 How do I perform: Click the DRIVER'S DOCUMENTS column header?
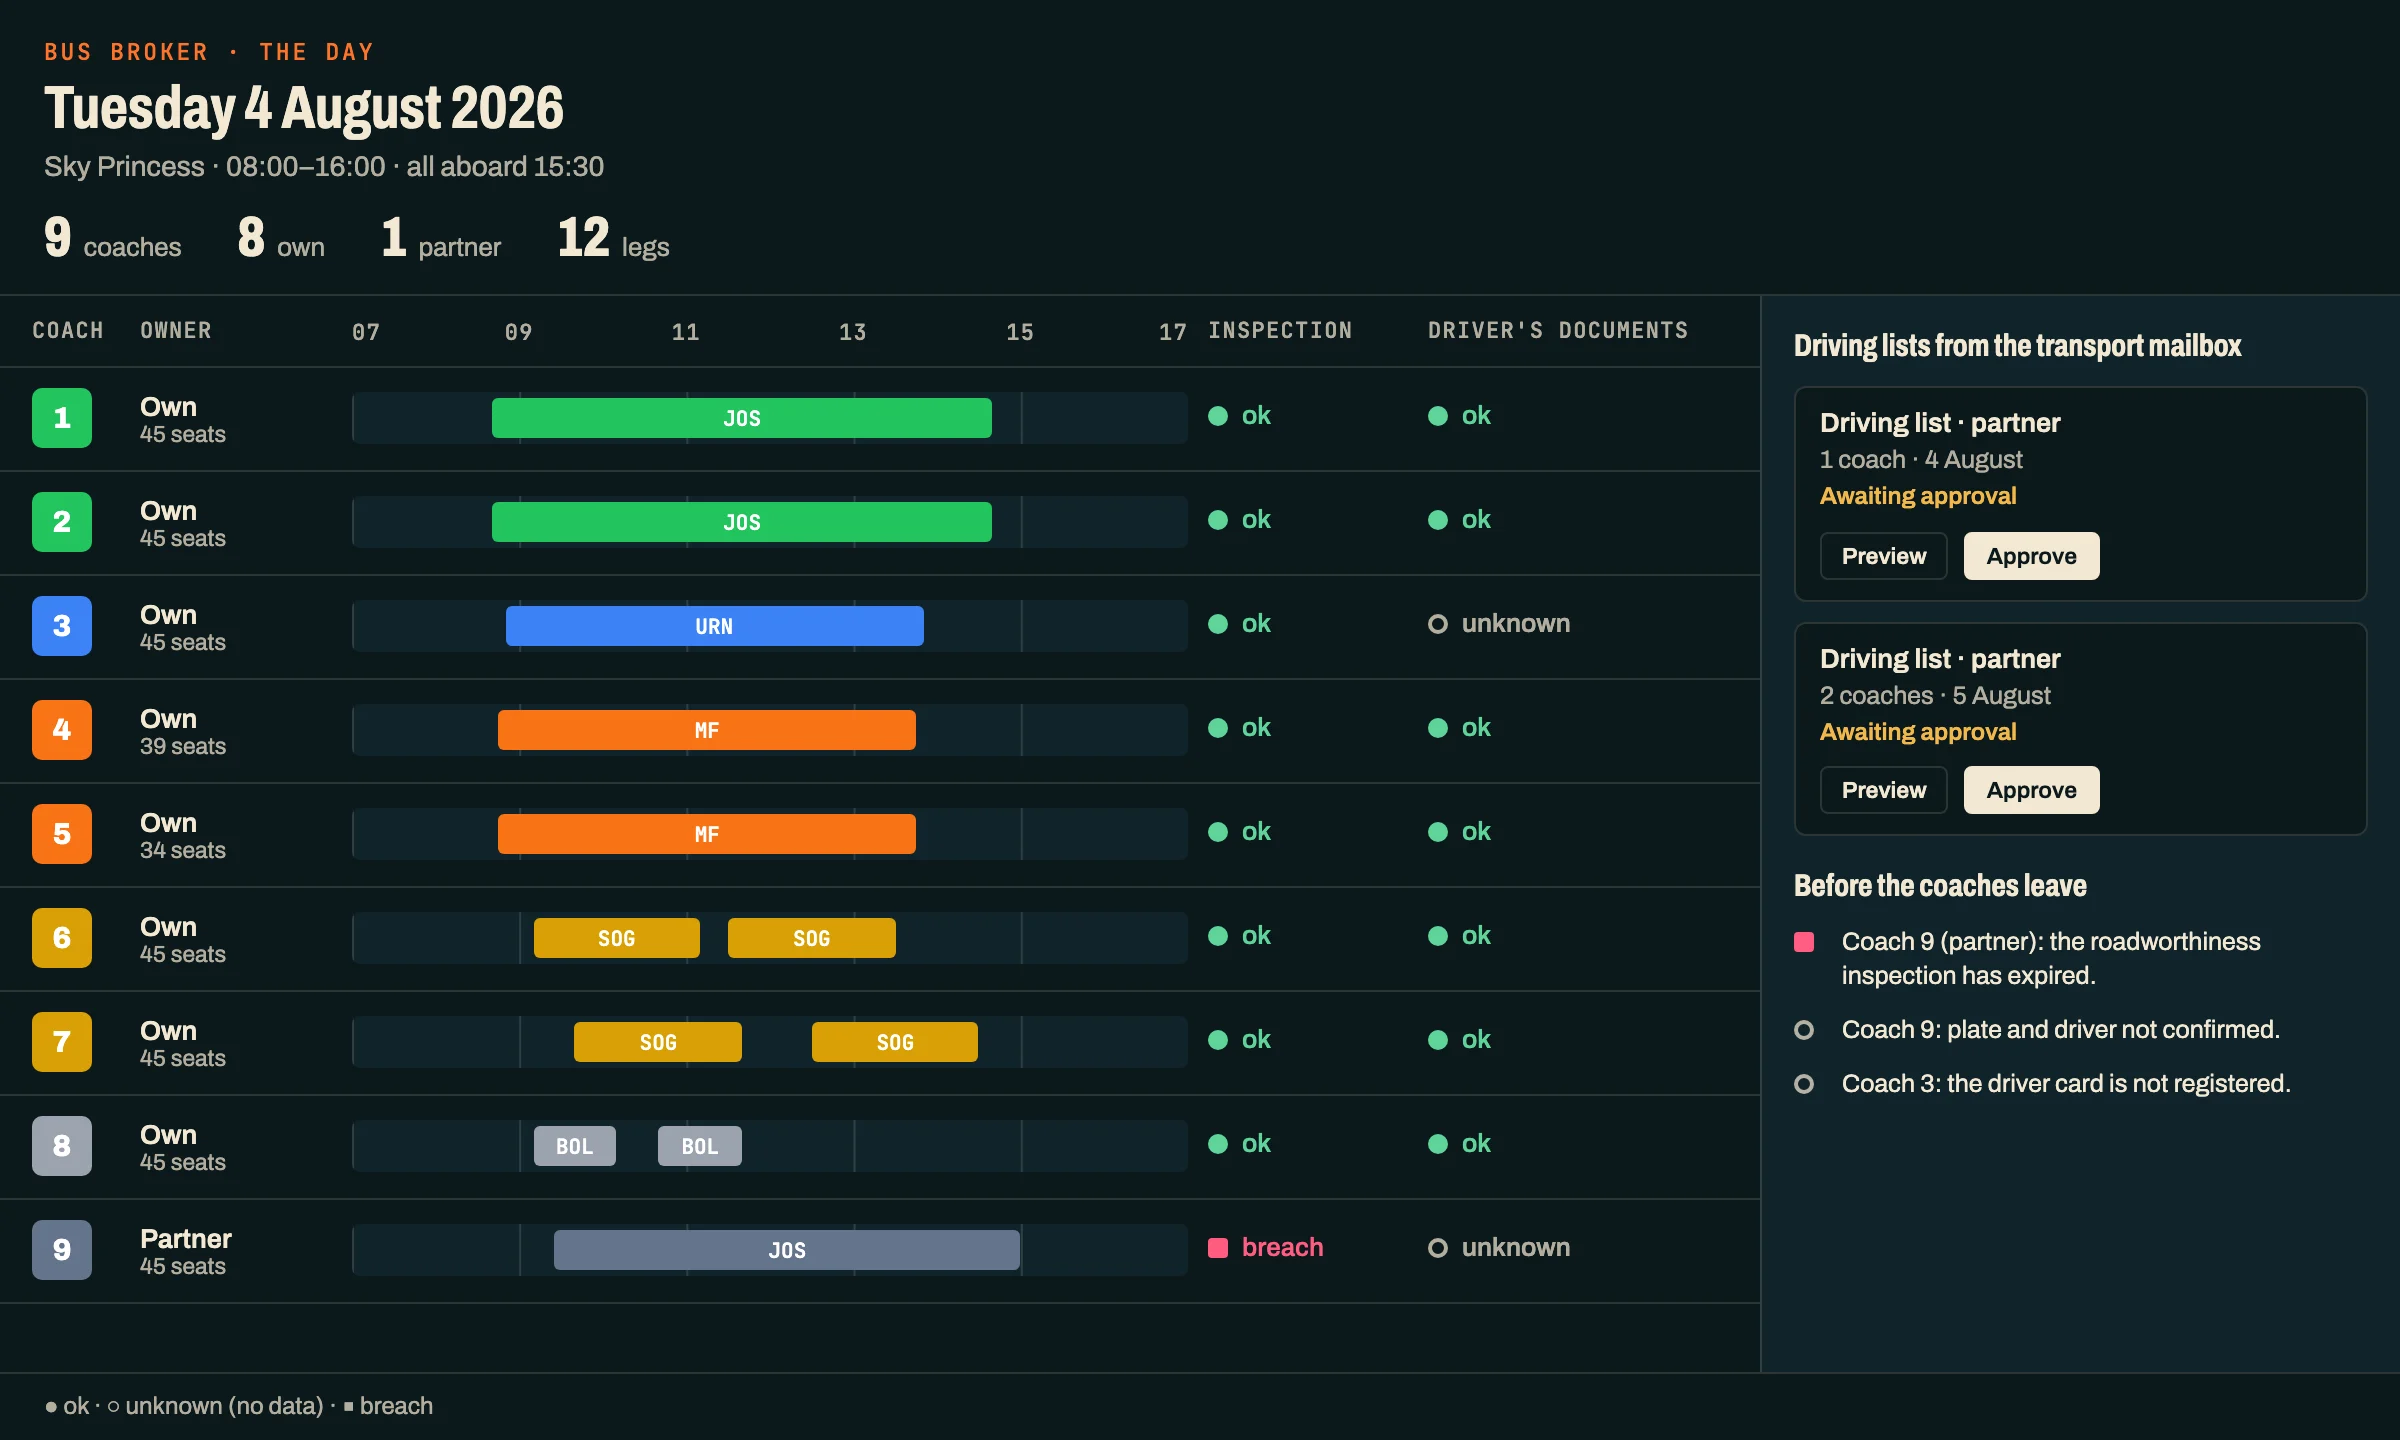pos(1558,331)
